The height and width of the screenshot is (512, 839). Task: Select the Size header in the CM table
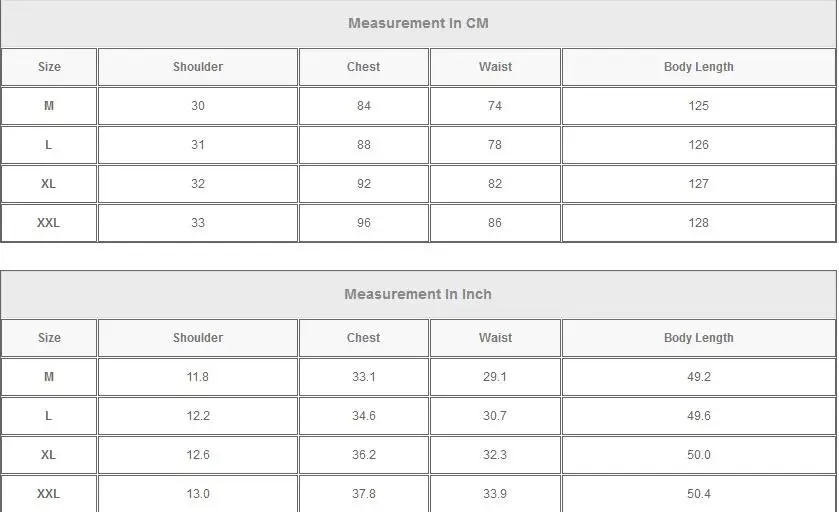49,67
